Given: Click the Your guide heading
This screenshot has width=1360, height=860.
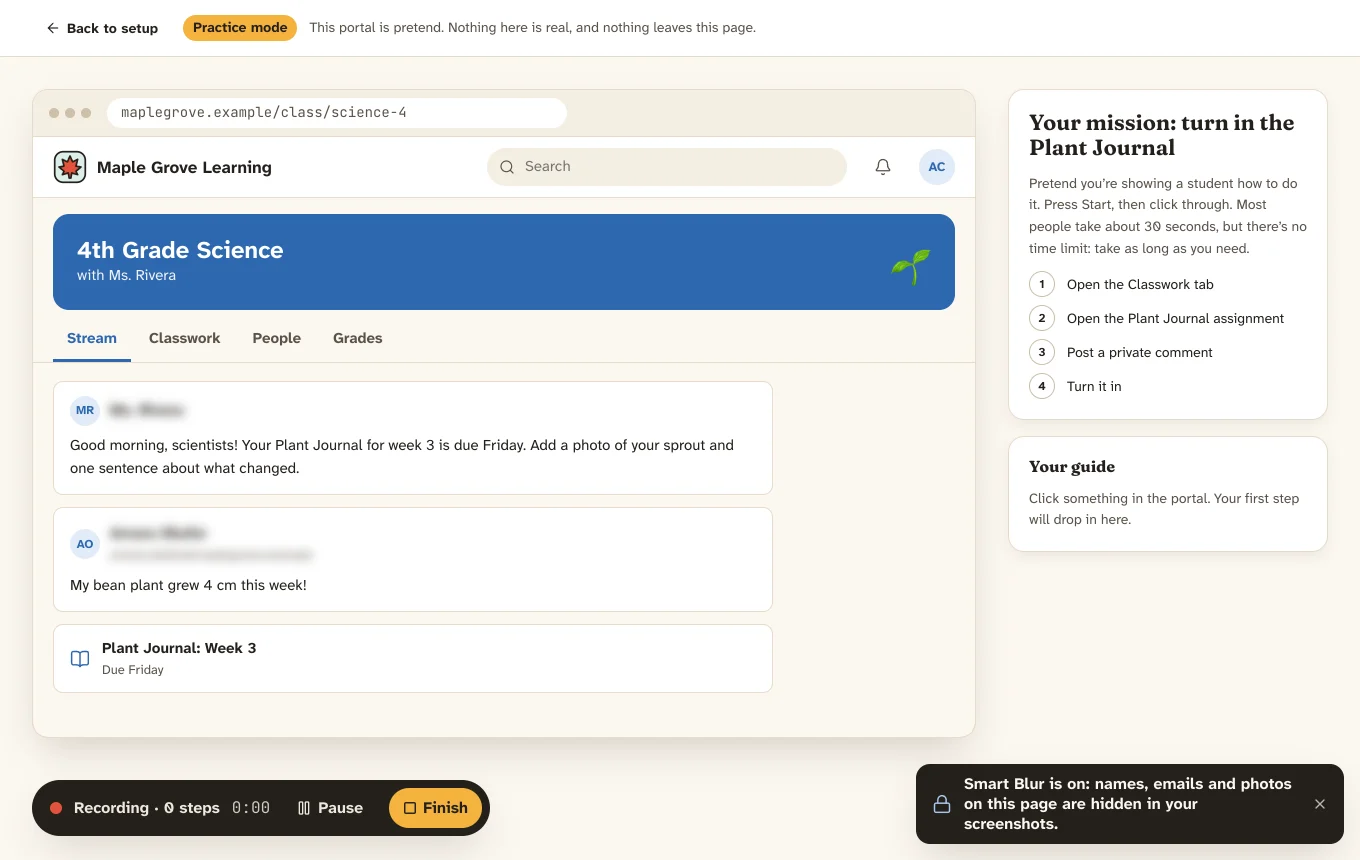Looking at the screenshot, I should (x=1072, y=466).
